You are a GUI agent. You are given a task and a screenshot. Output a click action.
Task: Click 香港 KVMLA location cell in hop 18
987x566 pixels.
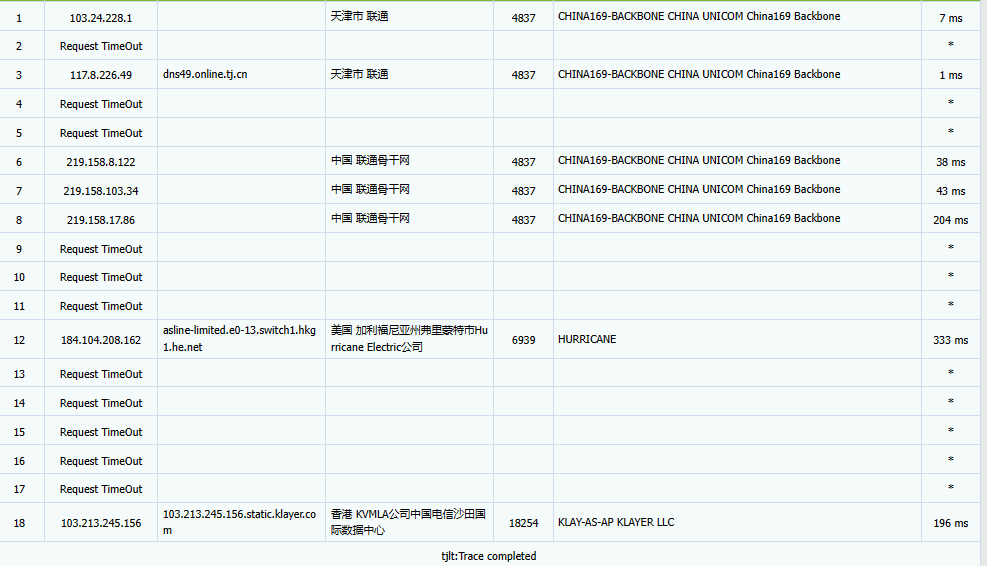[408, 522]
